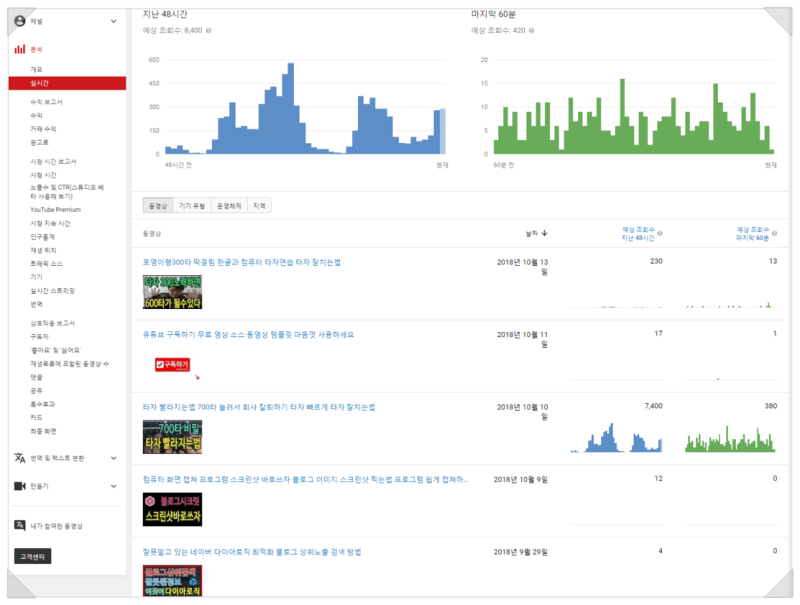Open 최종 화면 in the sidebar
Viewport: 800px width, 605px height.
coord(43,432)
